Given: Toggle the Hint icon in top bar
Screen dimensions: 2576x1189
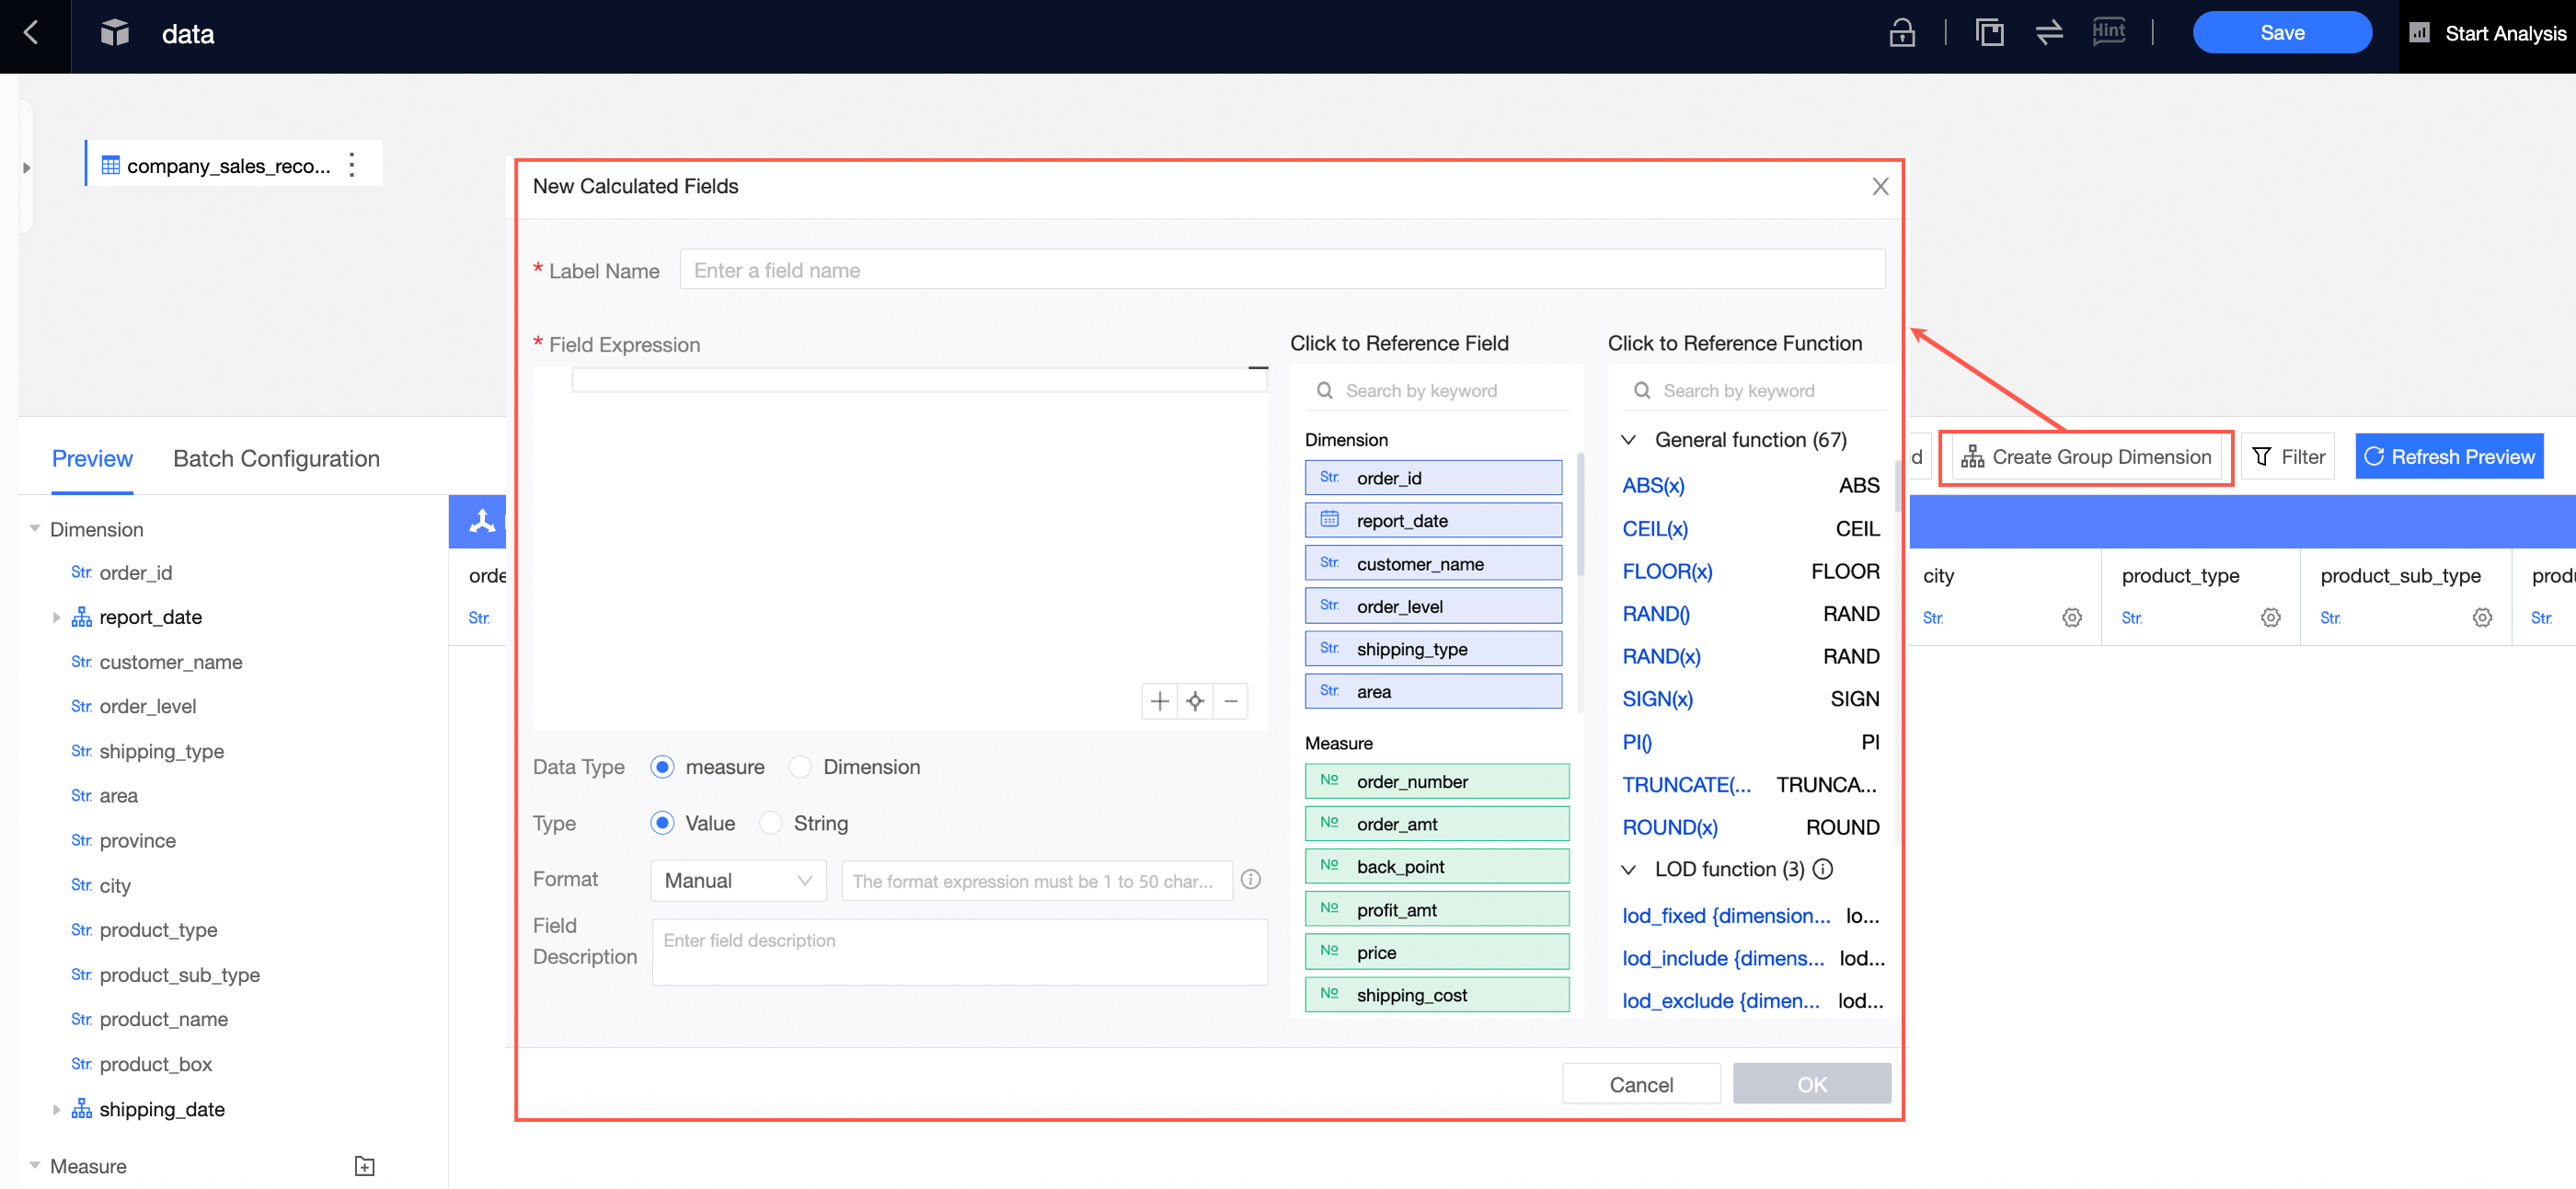Looking at the screenshot, I should [2109, 32].
